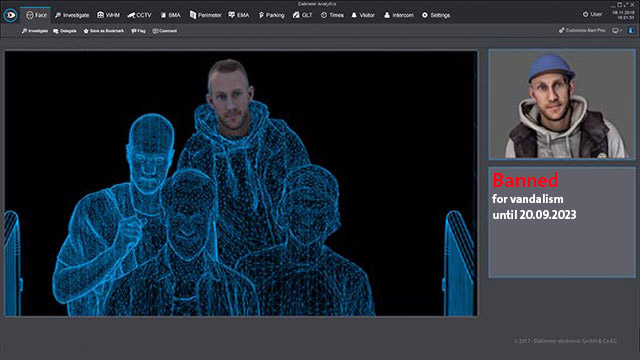Screen dimensions: 640x360
Task: Click the Dallmeier eye logo icon
Action: (10, 15)
